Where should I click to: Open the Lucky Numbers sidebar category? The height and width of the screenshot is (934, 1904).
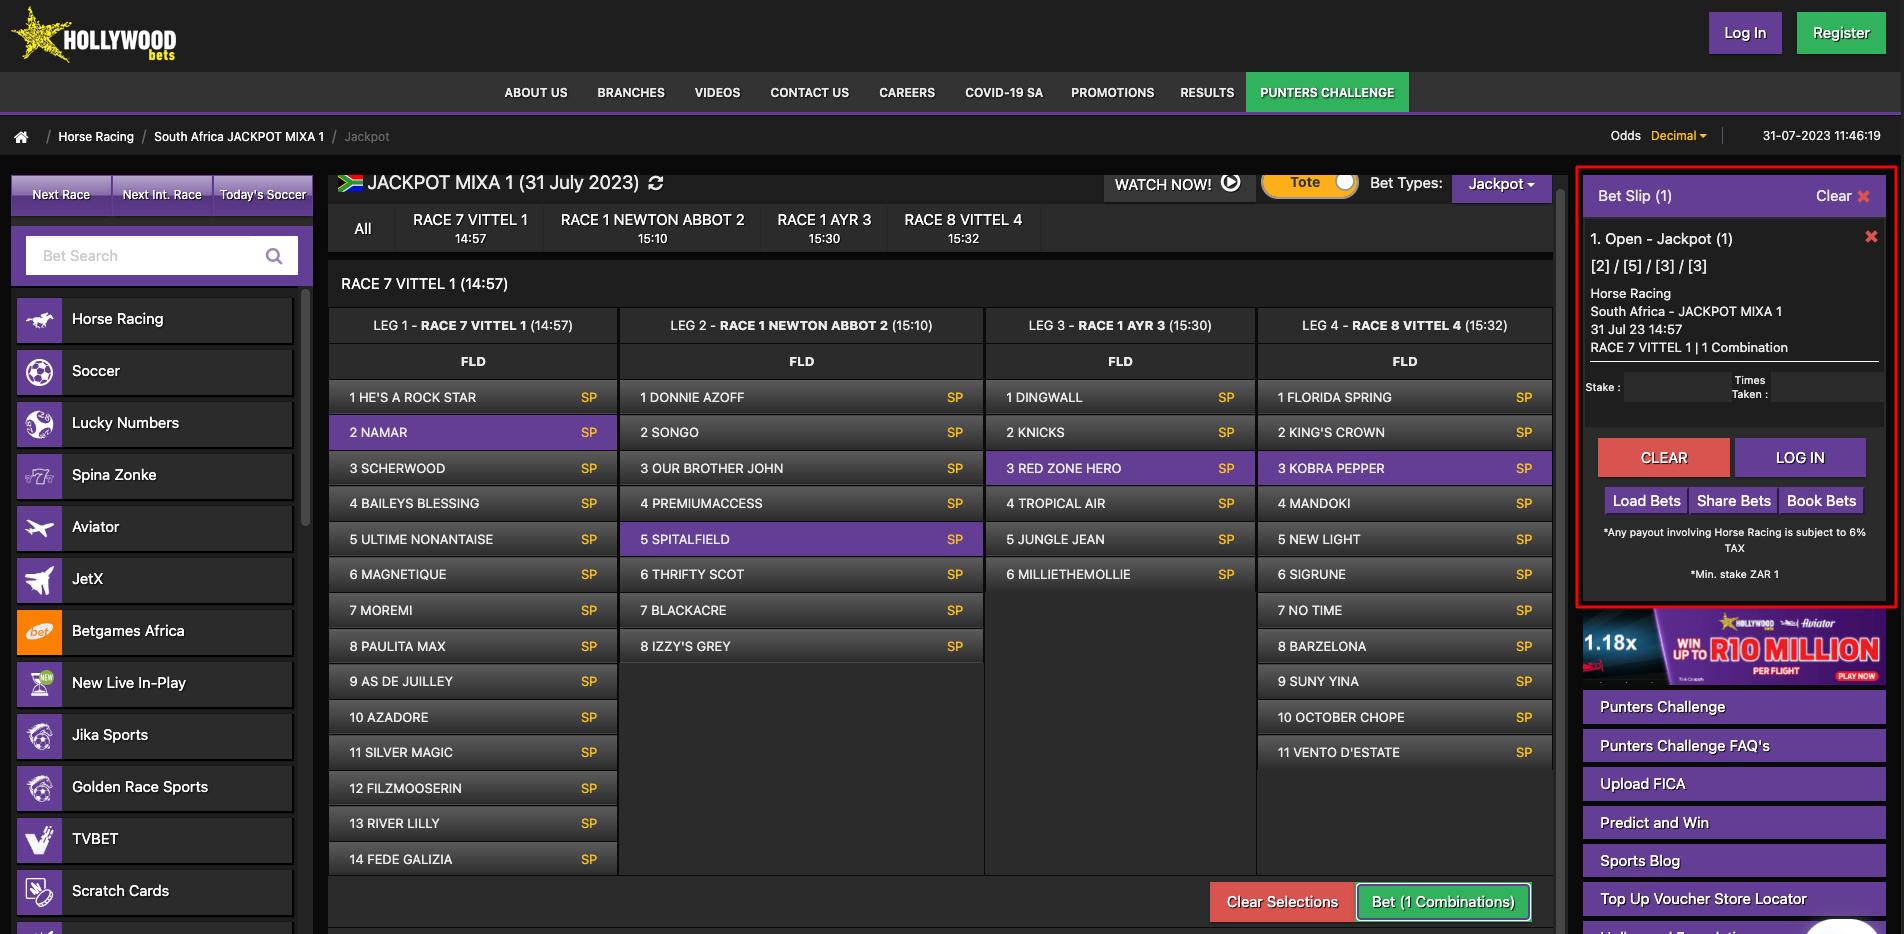tap(125, 423)
